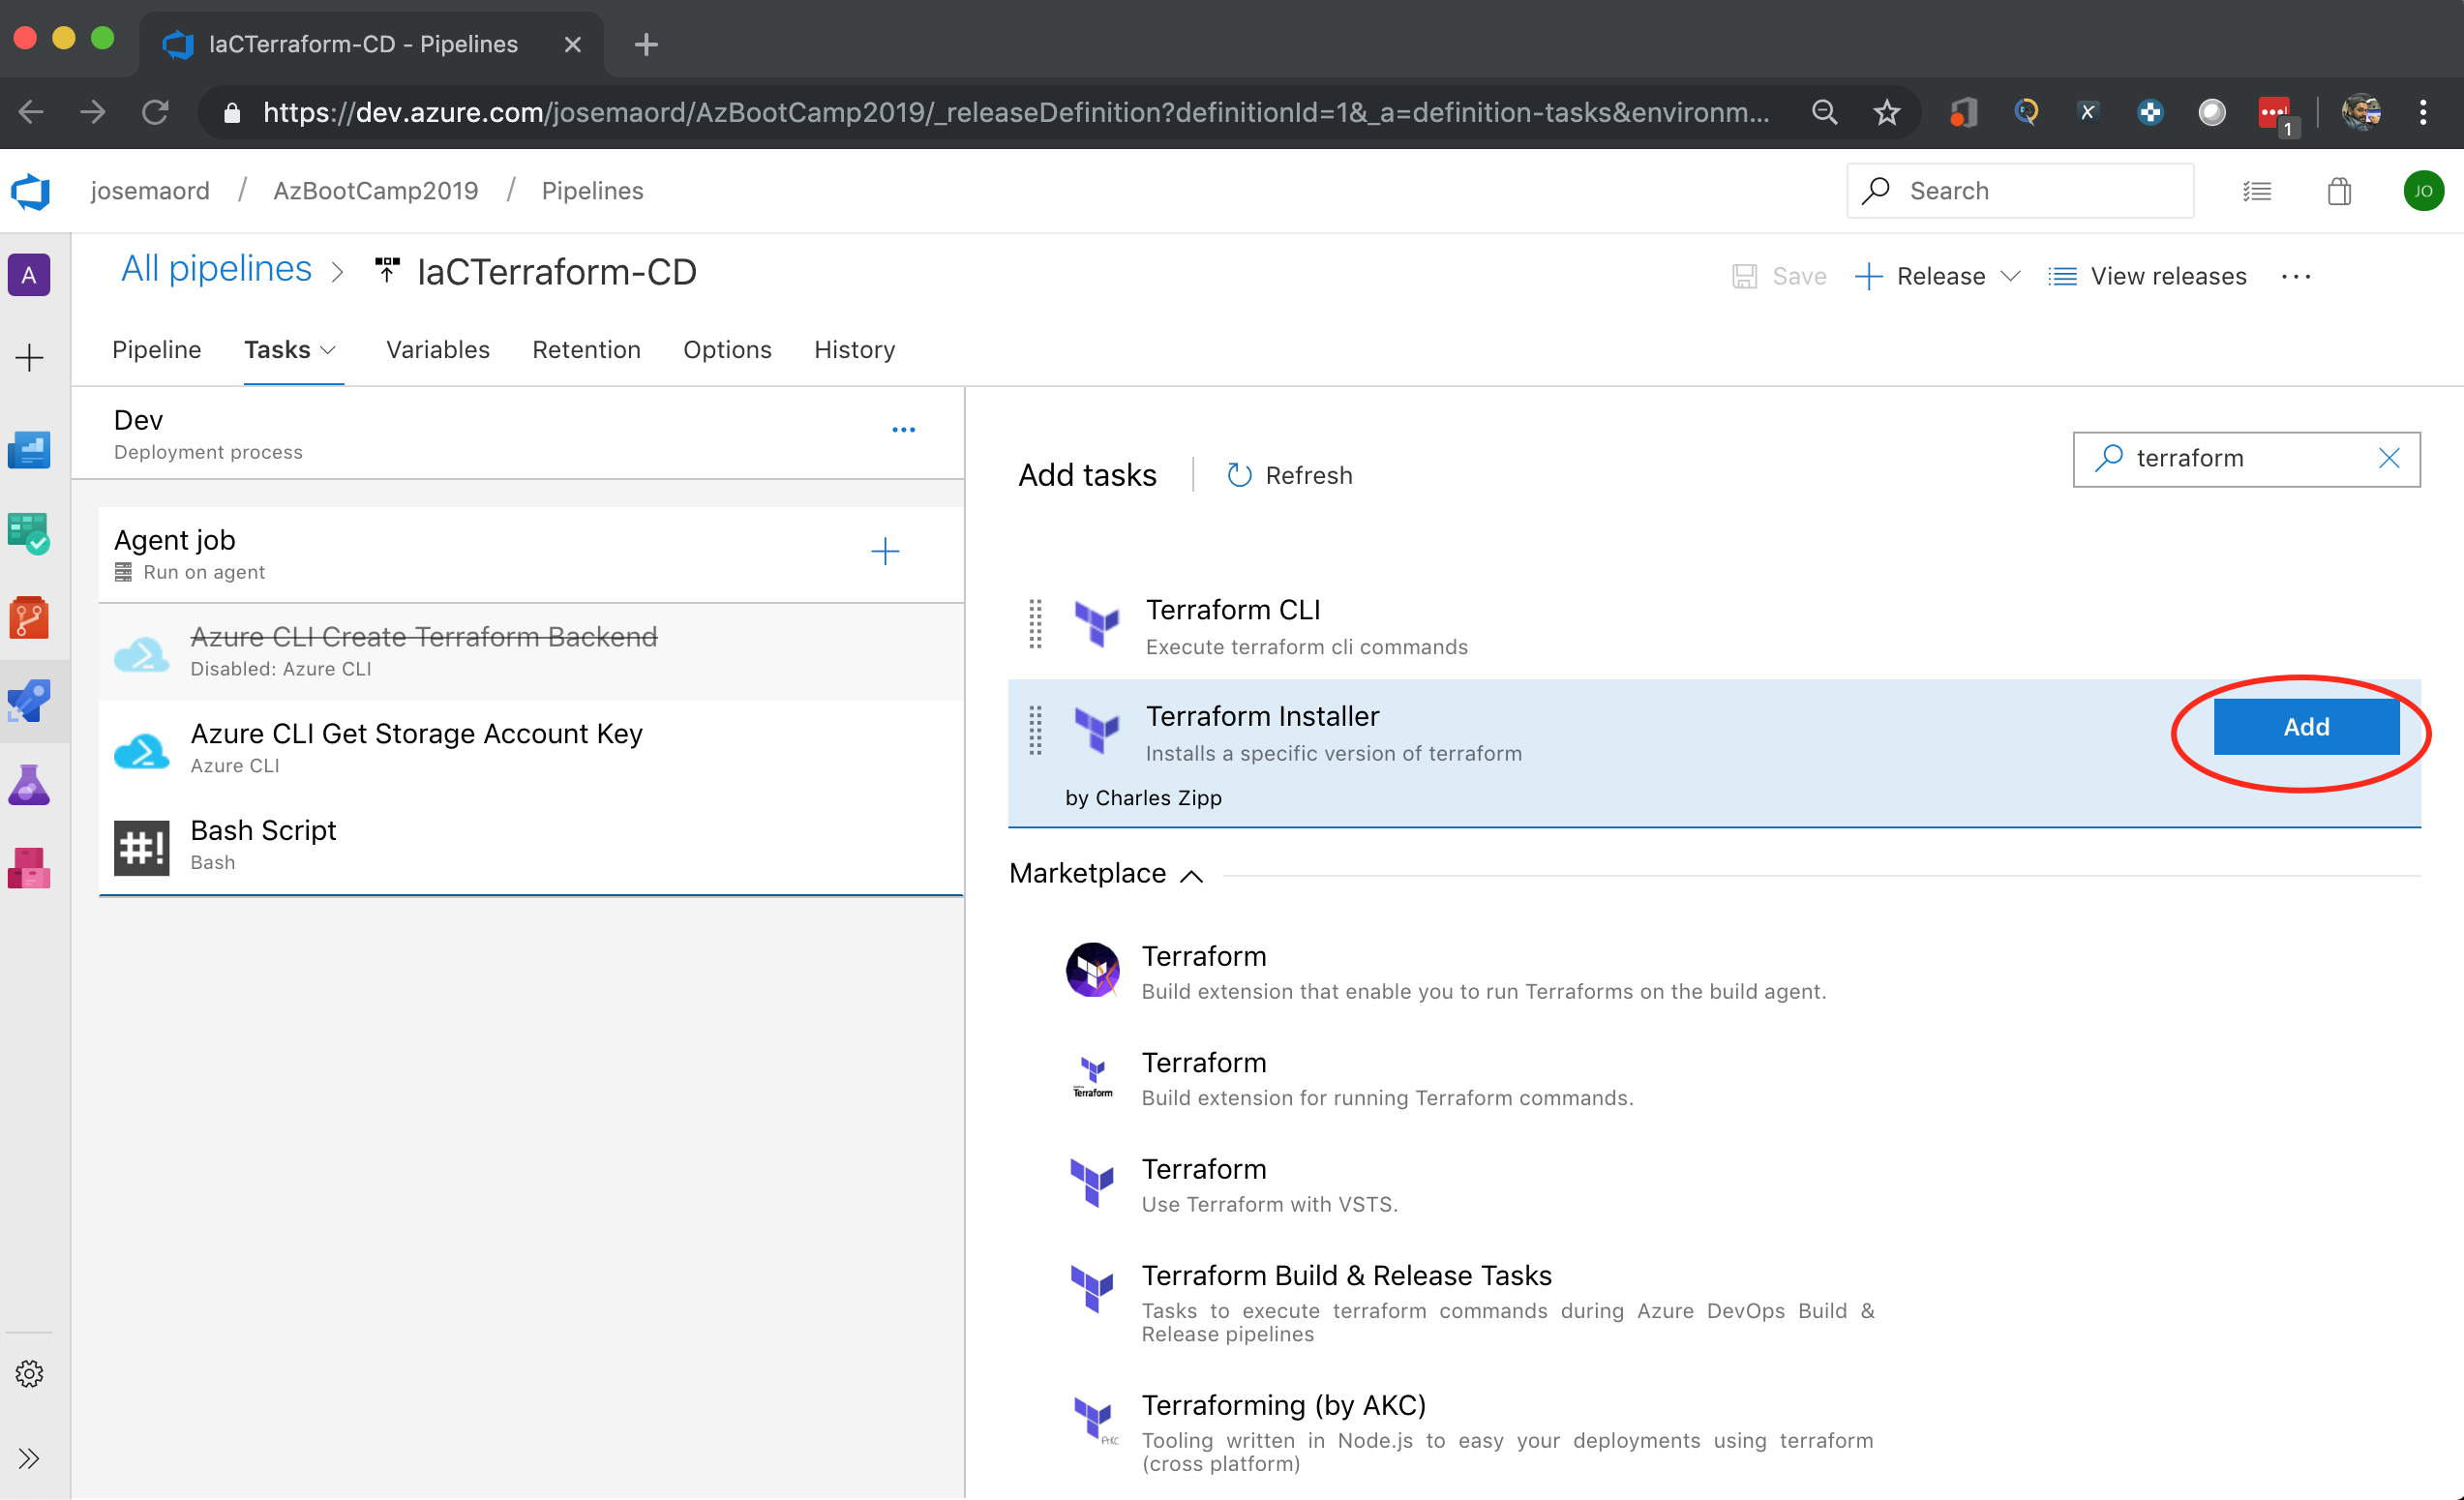Image resolution: width=2464 pixels, height=1500 pixels.
Task: Open Artifacts icon in sidebar
Action: click(x=29, y=868)
